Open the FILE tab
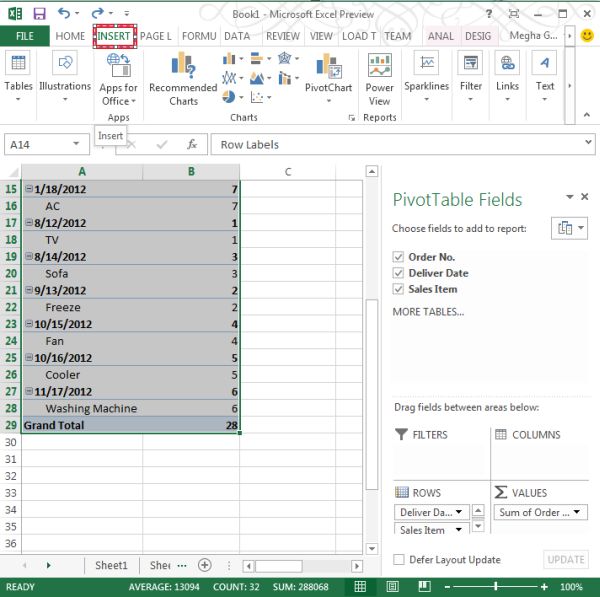600x597 pixels. click(24, 36)
